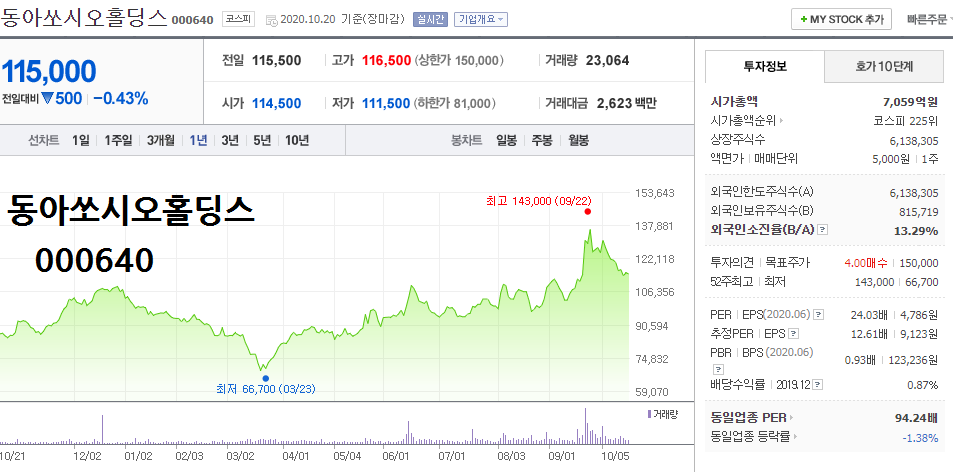Click the question mark icon next to 외국인소진율(B/A)
Image resolution: width=953 pixels, height=472 pixels.
pyautogui.click(x=823, y=230)
